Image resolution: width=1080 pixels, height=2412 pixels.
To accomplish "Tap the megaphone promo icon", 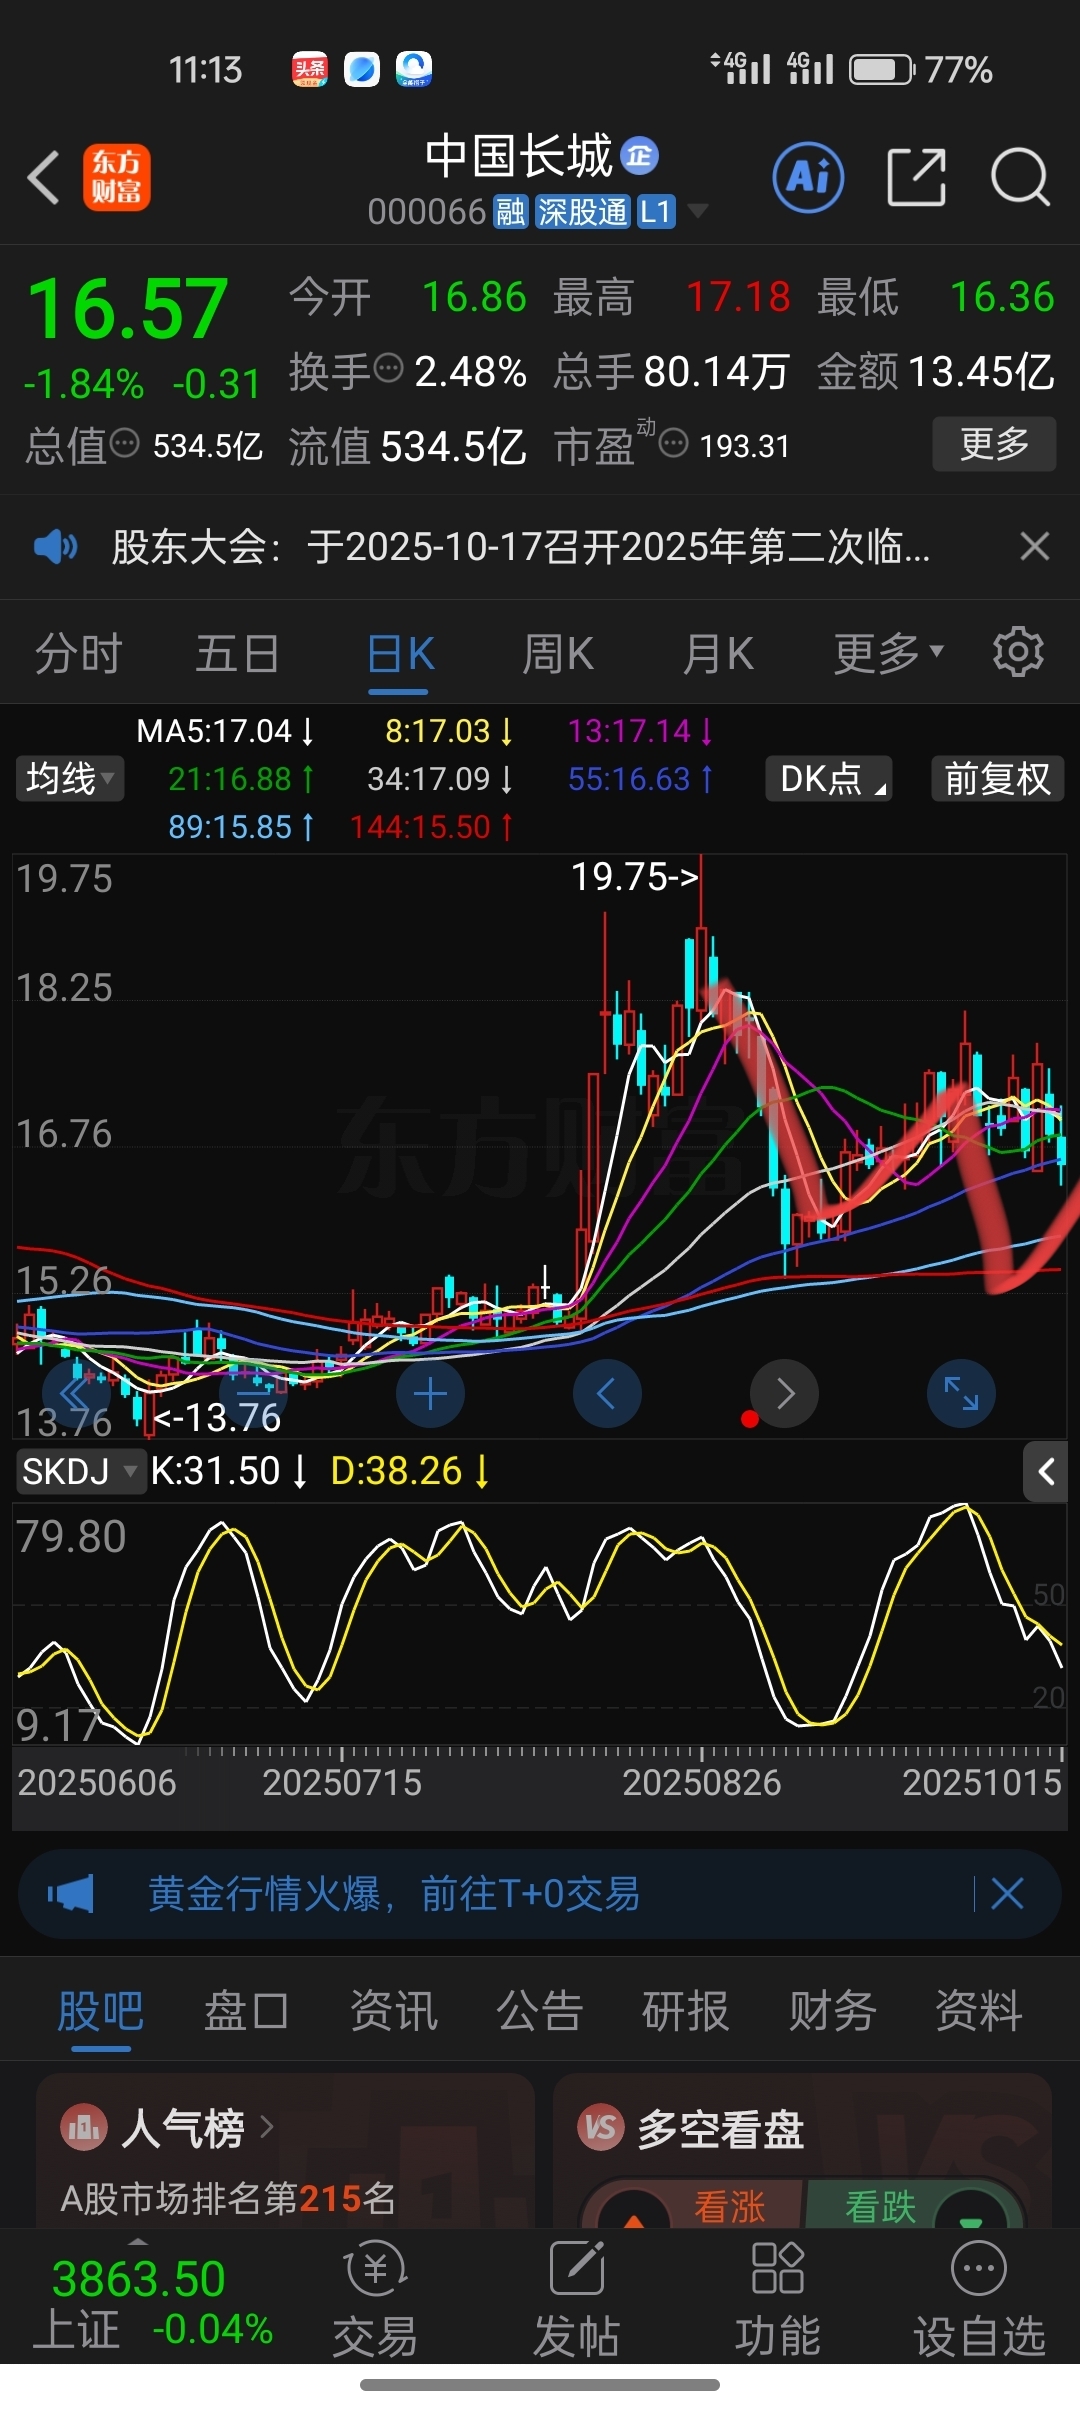I will point(70,1894).
